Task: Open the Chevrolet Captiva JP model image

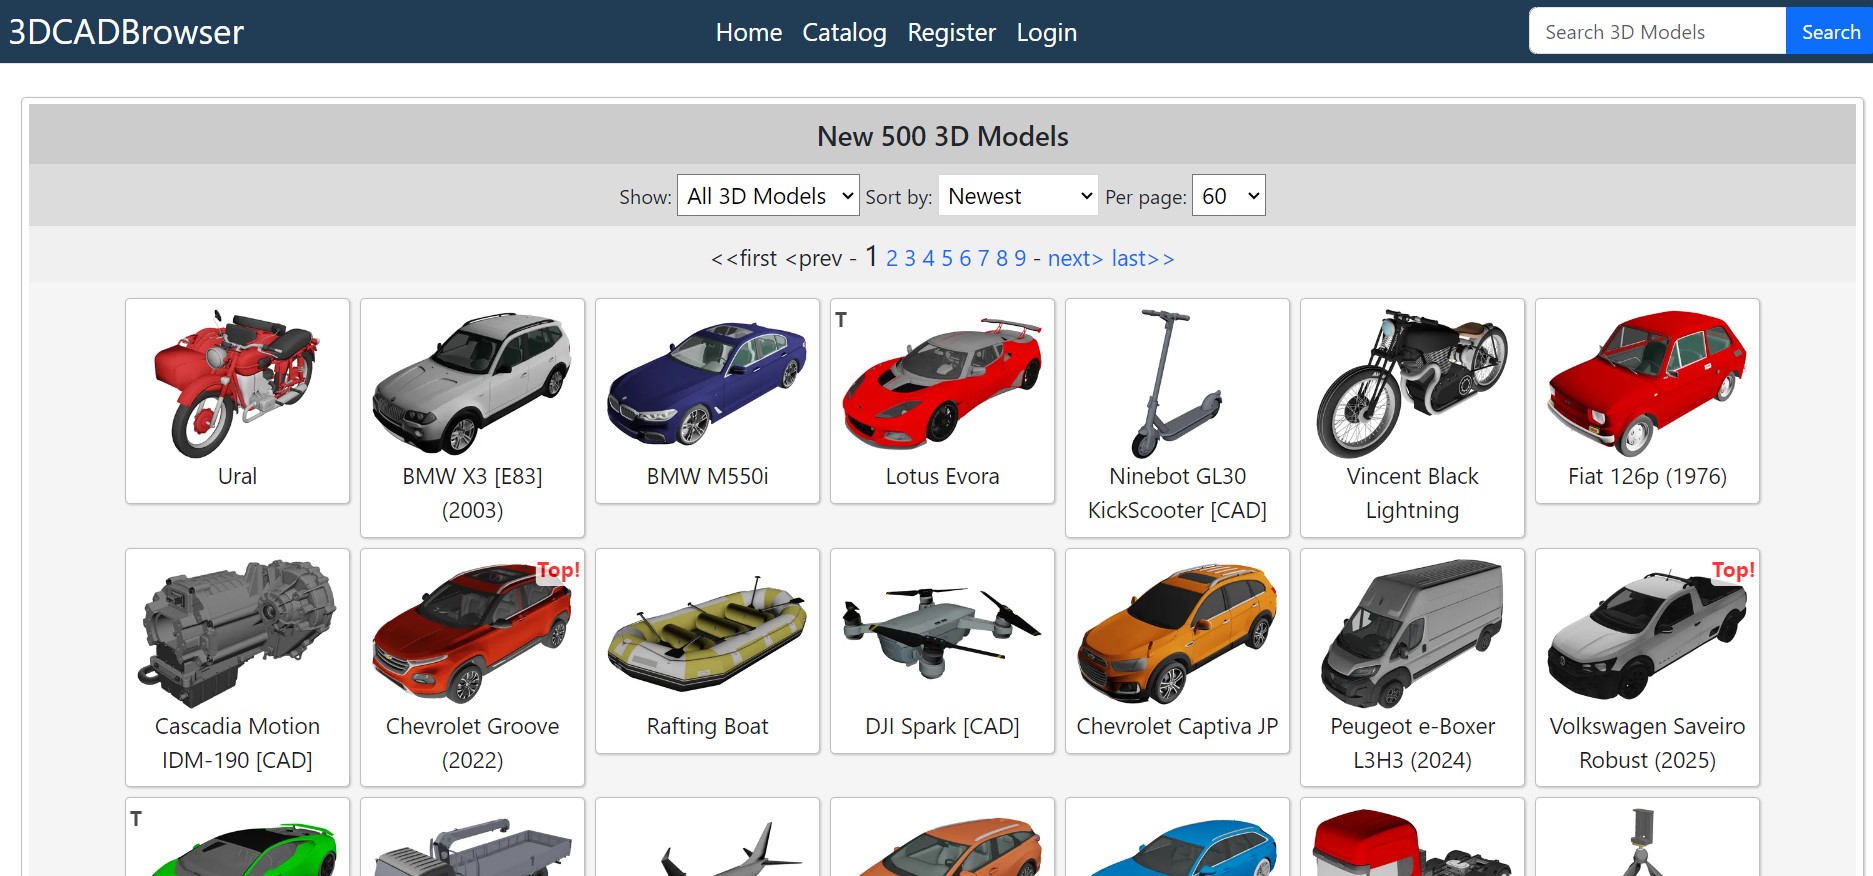Action: 1177,633
